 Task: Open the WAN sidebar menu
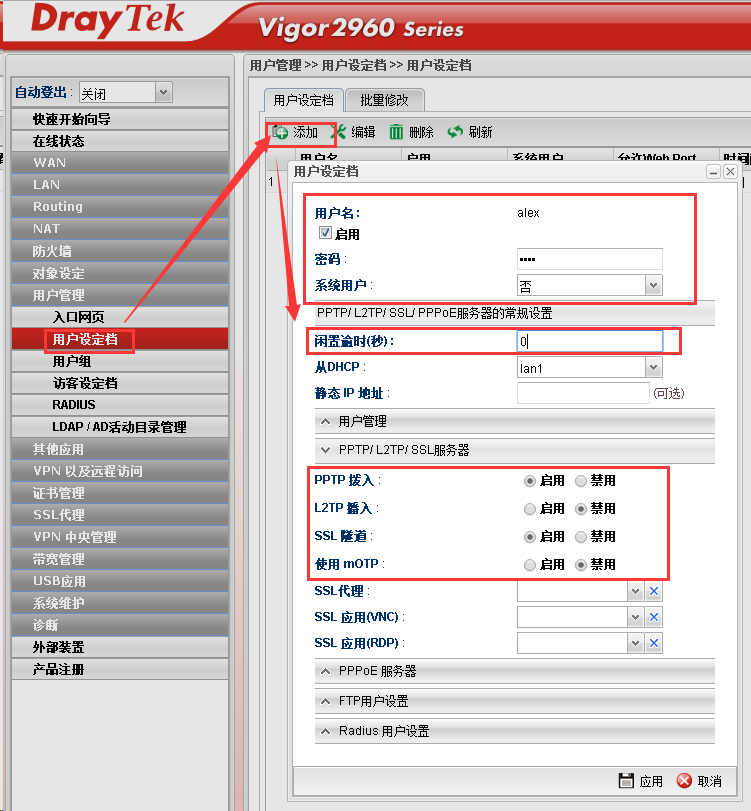[x=120, y=163]
